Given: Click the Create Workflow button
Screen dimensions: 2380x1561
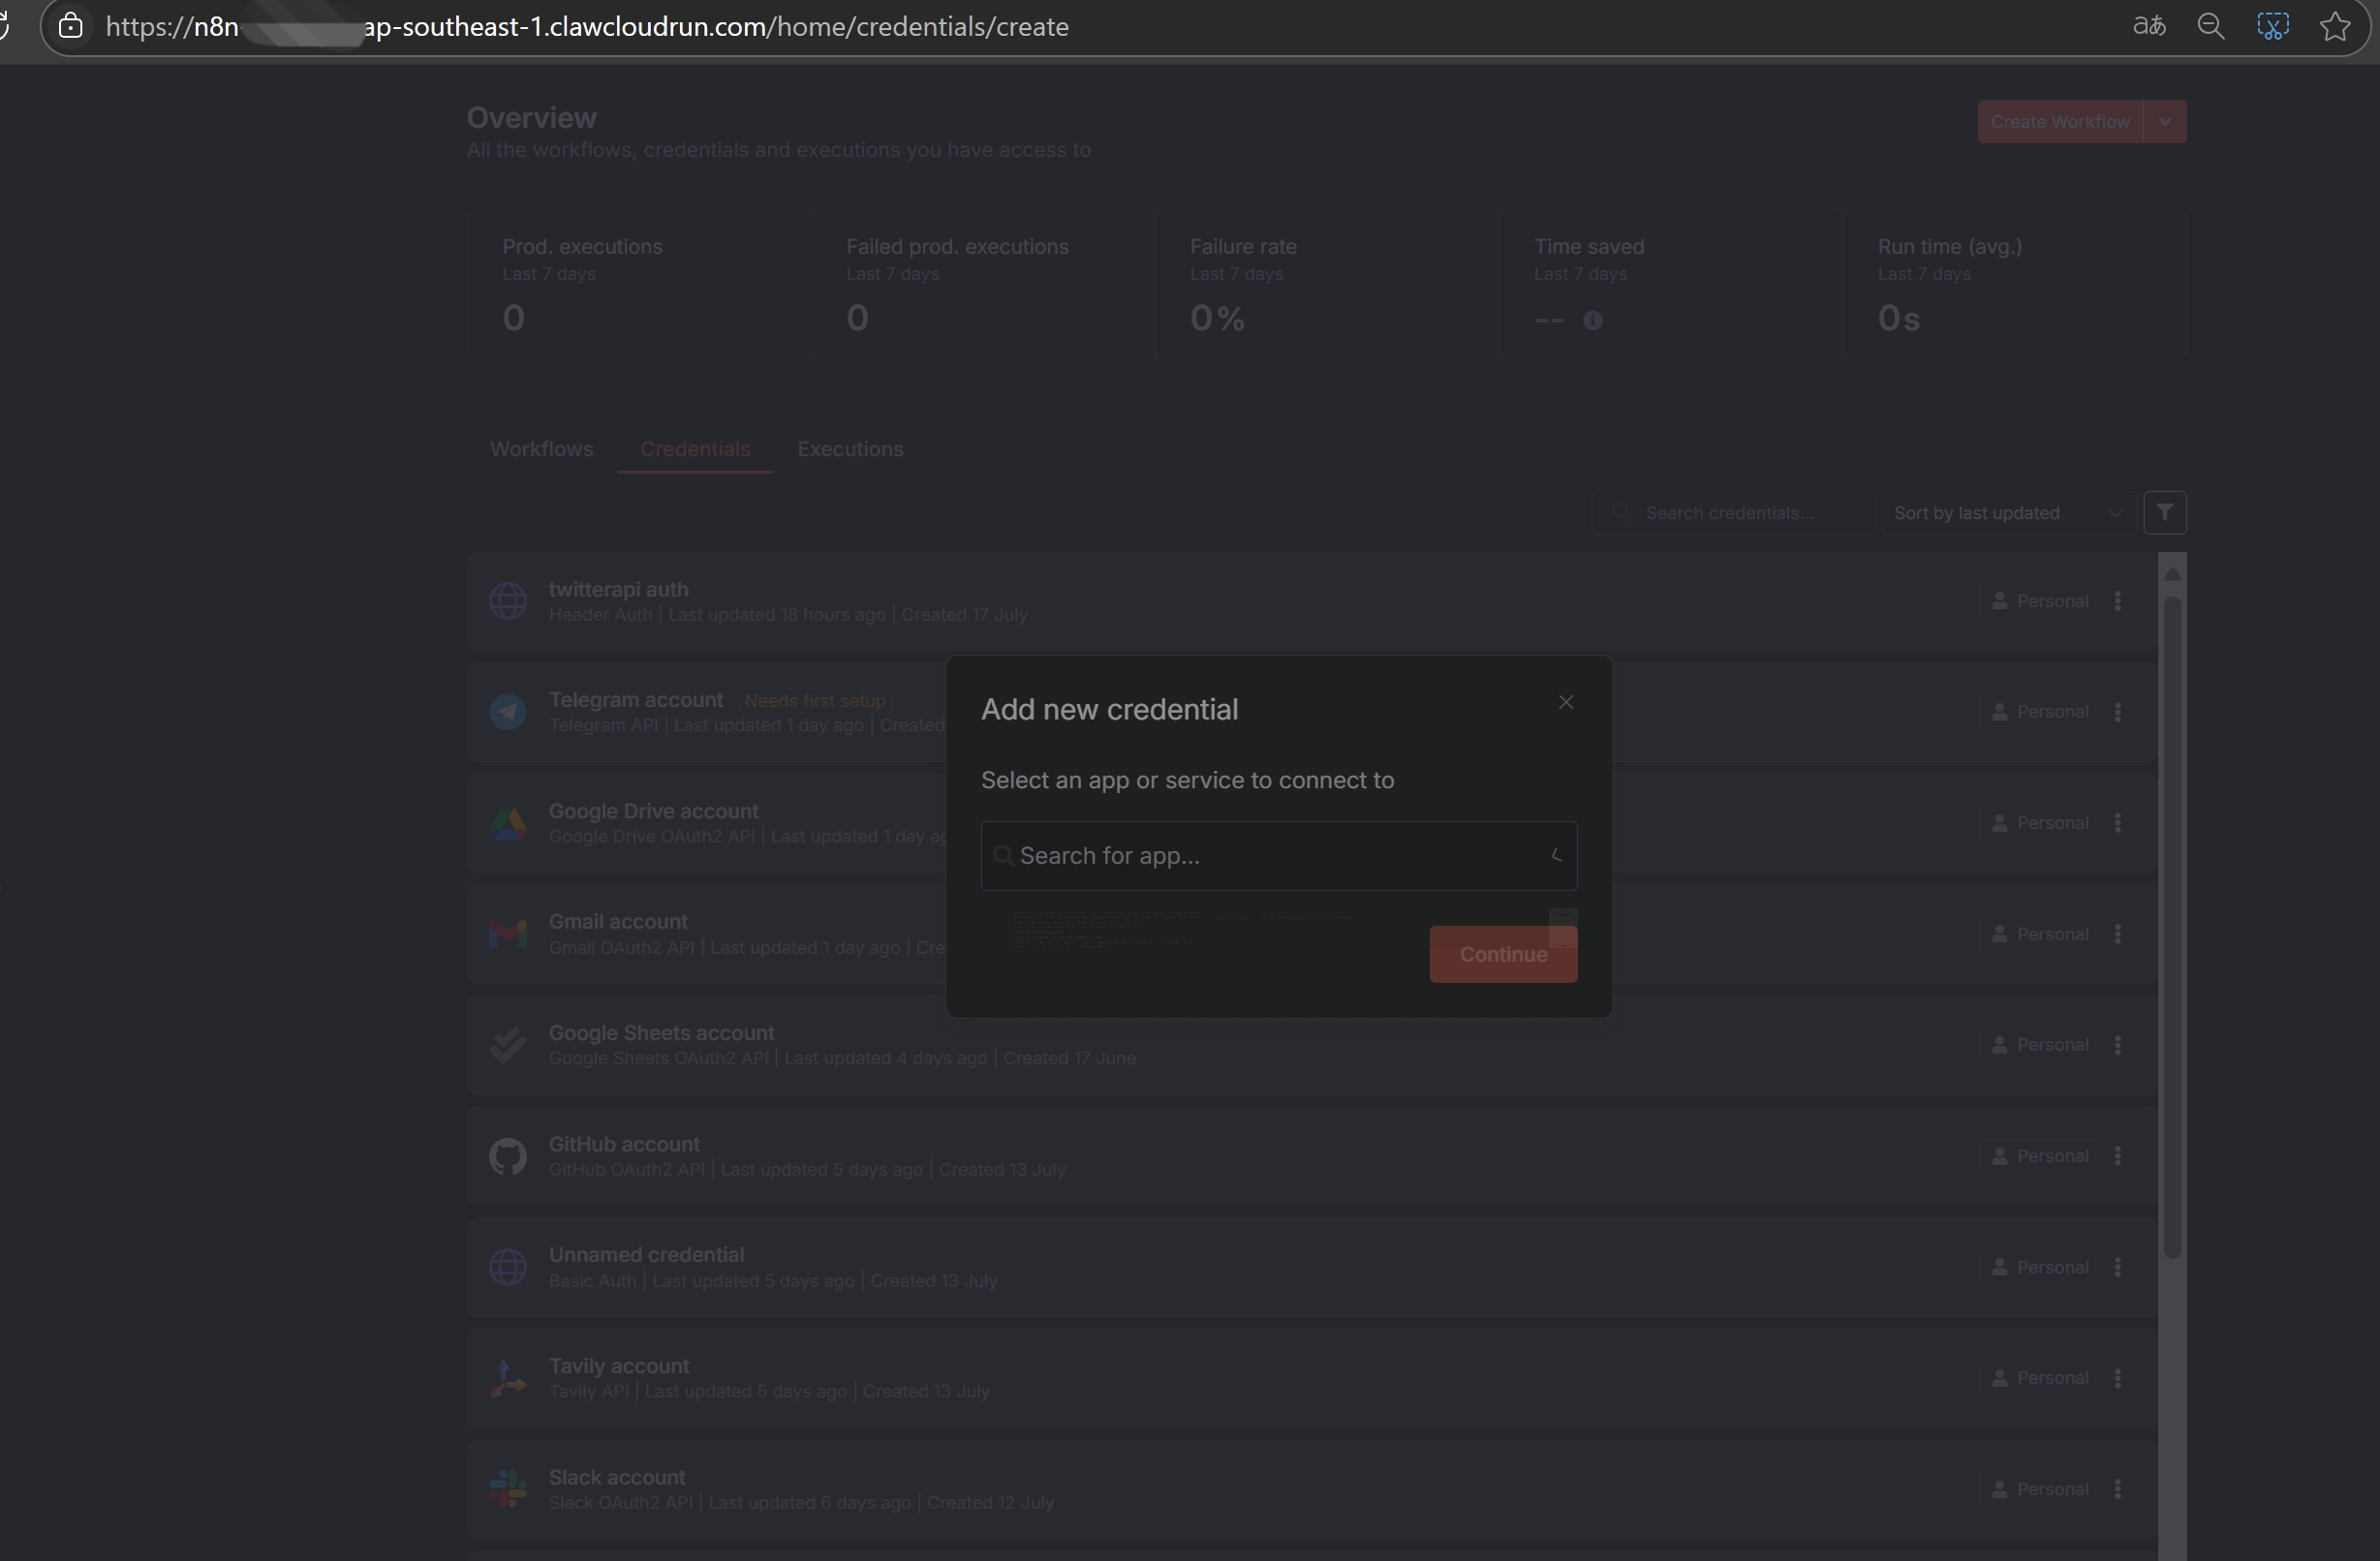Looking at the screenshot, I should pyautogui.click(x=2058, y=122).
